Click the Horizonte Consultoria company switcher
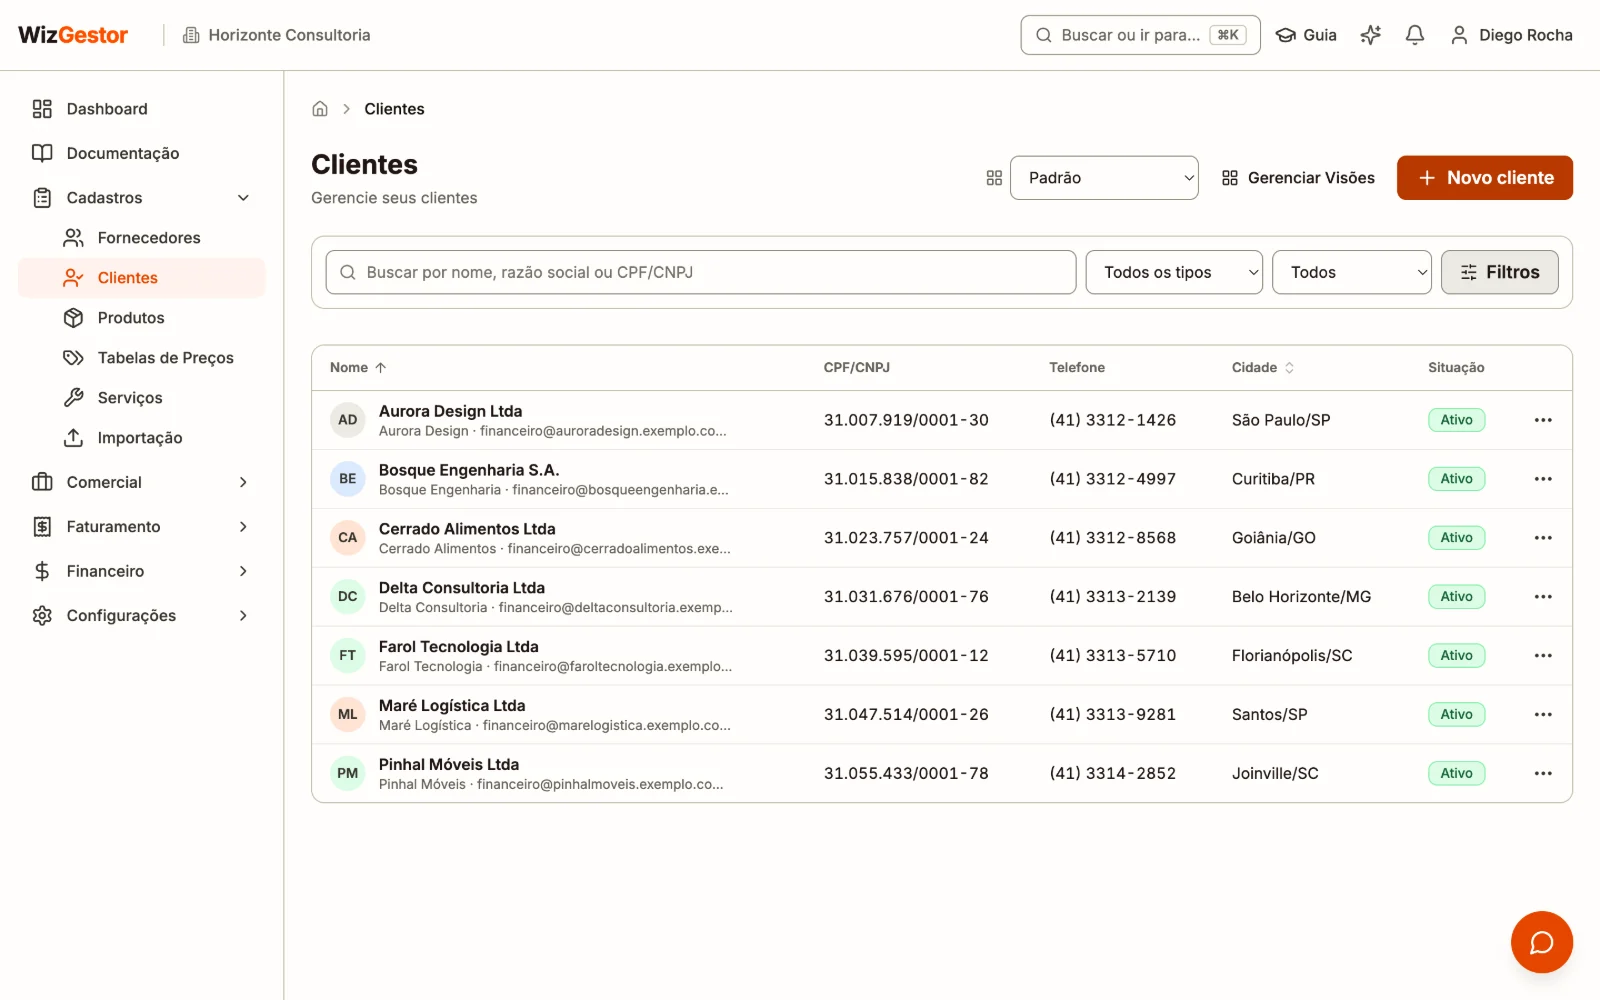1600x1000 pixels. [276, 35]
